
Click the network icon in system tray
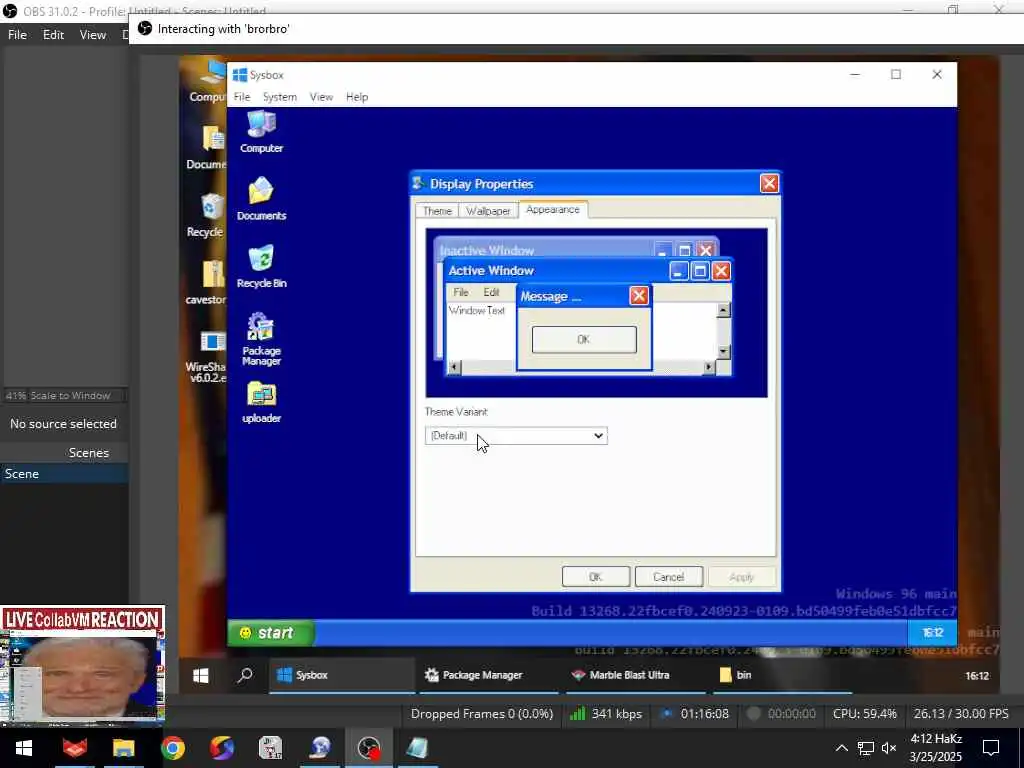[866, 748]
